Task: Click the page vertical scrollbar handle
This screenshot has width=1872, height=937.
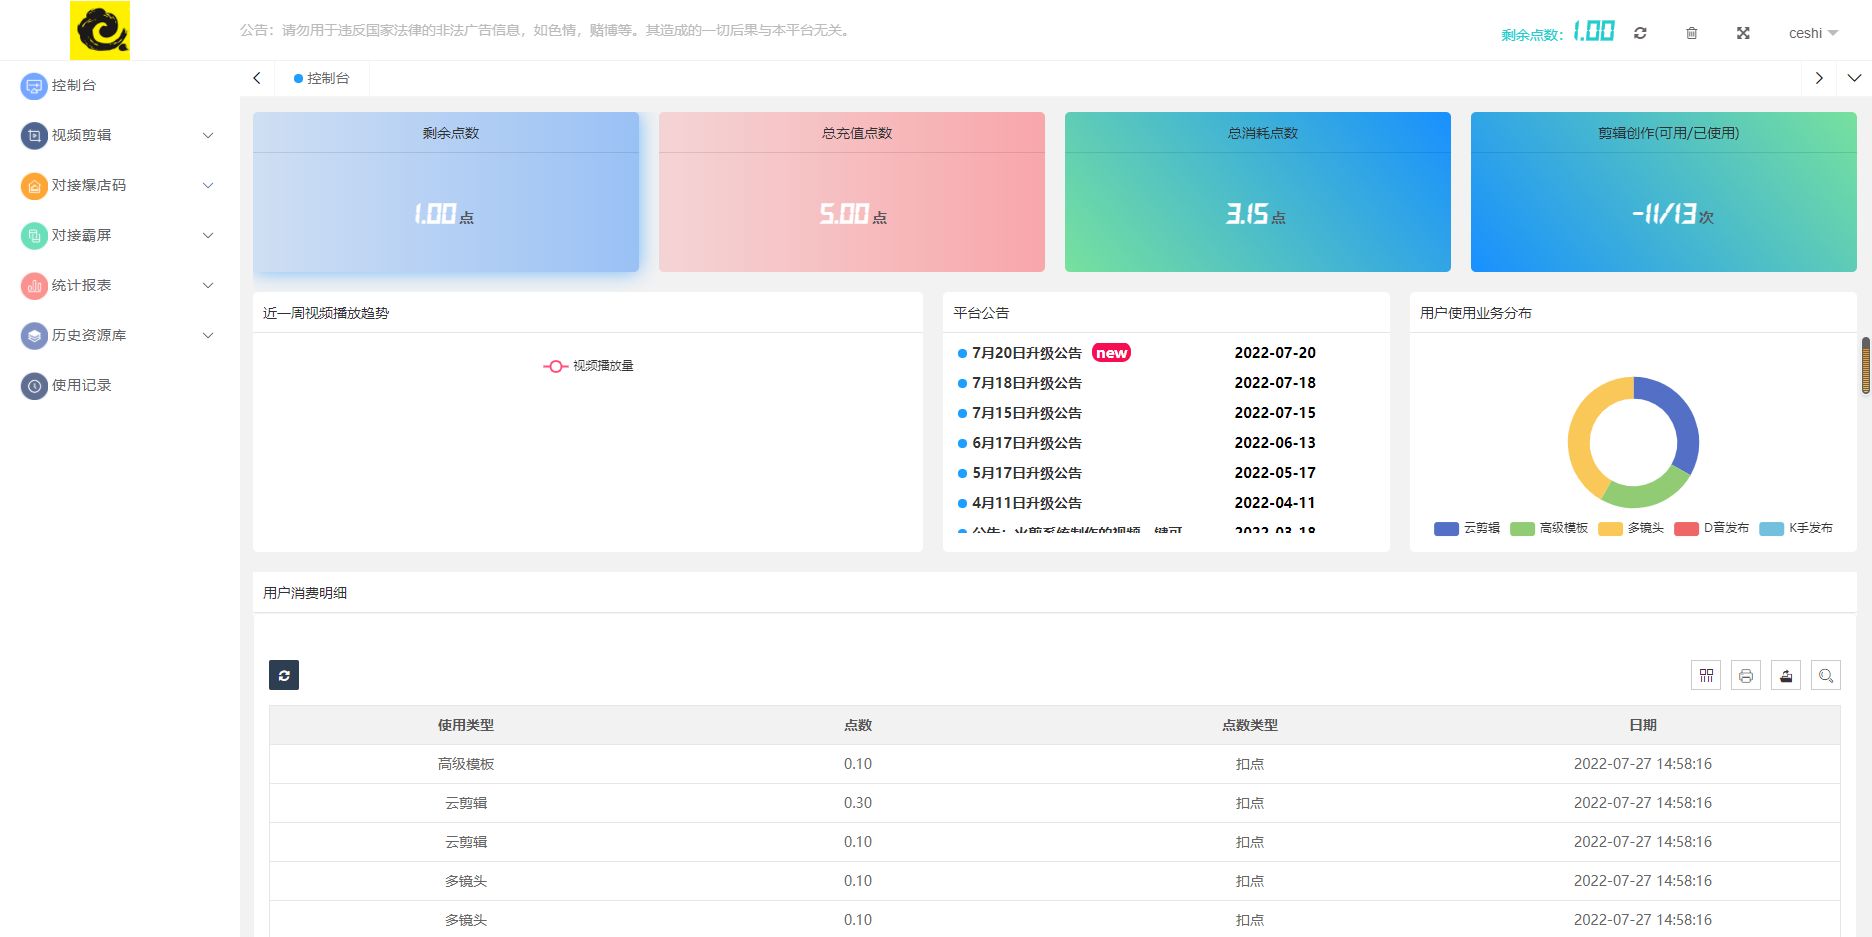Action: (1865, 366)
